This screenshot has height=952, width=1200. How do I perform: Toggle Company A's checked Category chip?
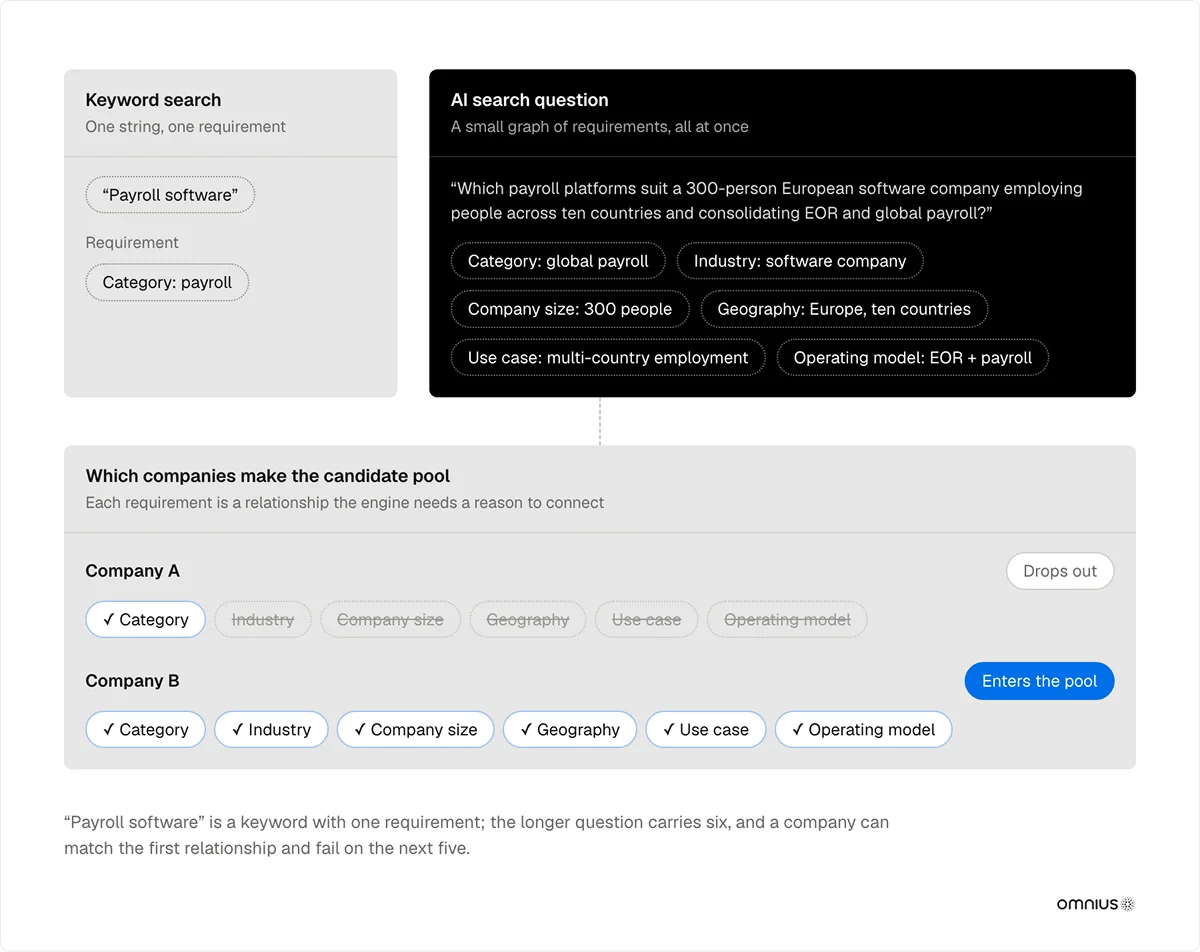[146, 620]
